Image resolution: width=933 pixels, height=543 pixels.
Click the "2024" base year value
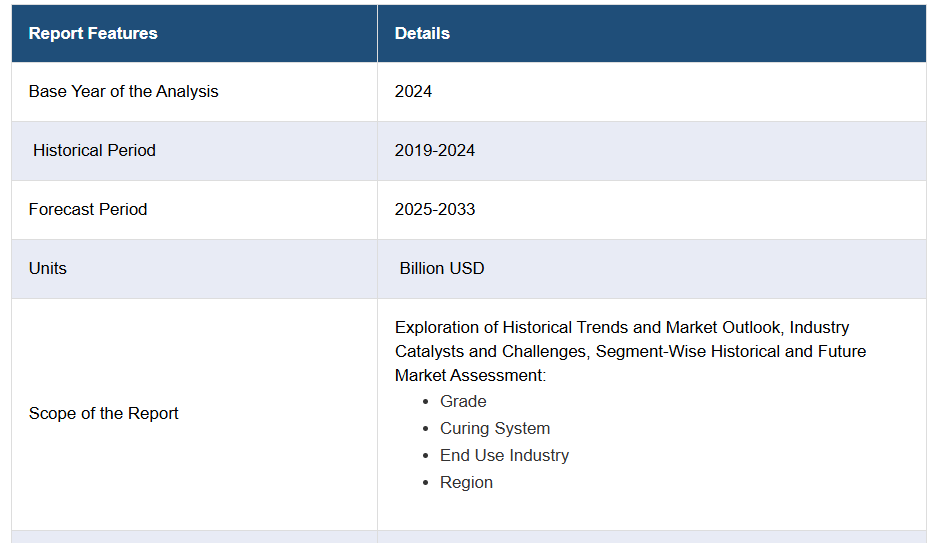coord(413,91)
